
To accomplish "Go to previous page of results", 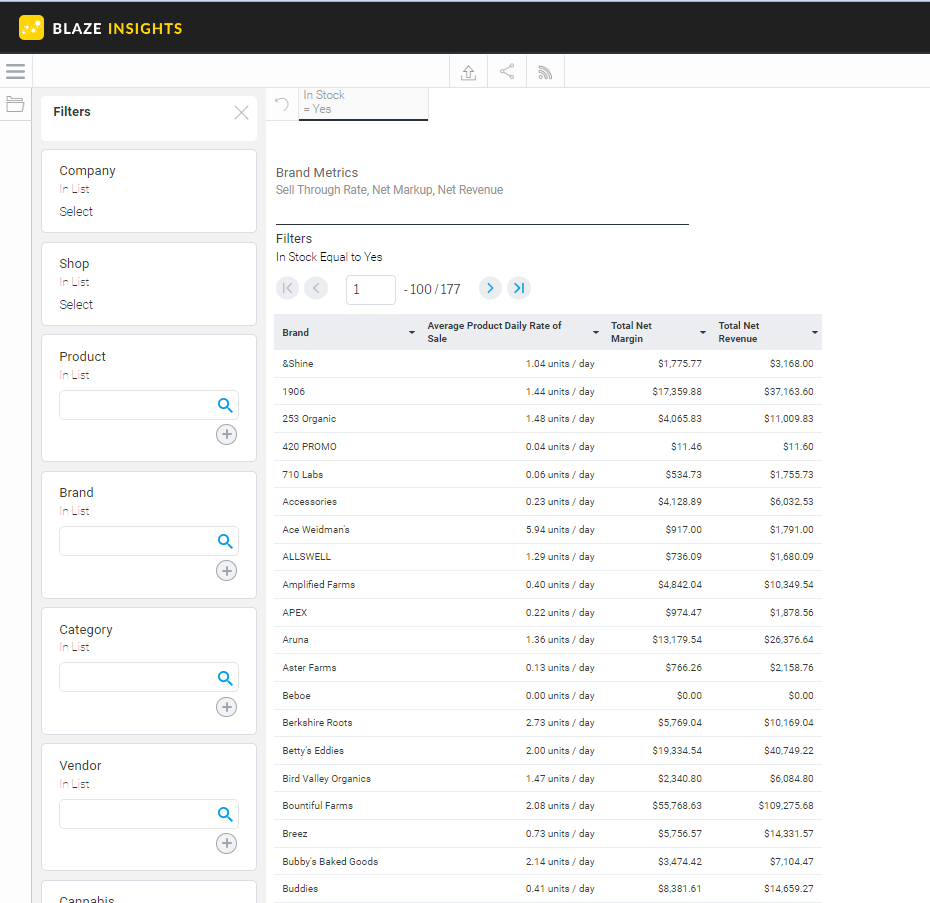I will coord(316,288).
